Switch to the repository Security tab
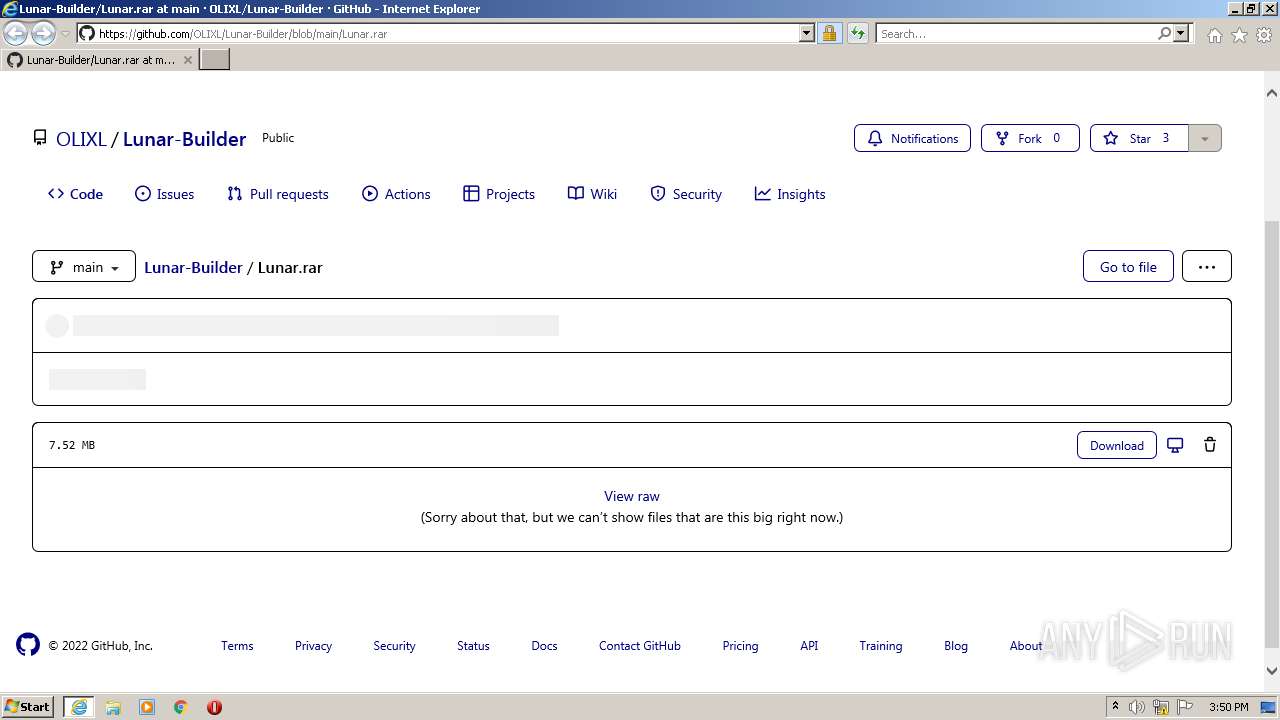1280x720 pixels. click(686, 194)
